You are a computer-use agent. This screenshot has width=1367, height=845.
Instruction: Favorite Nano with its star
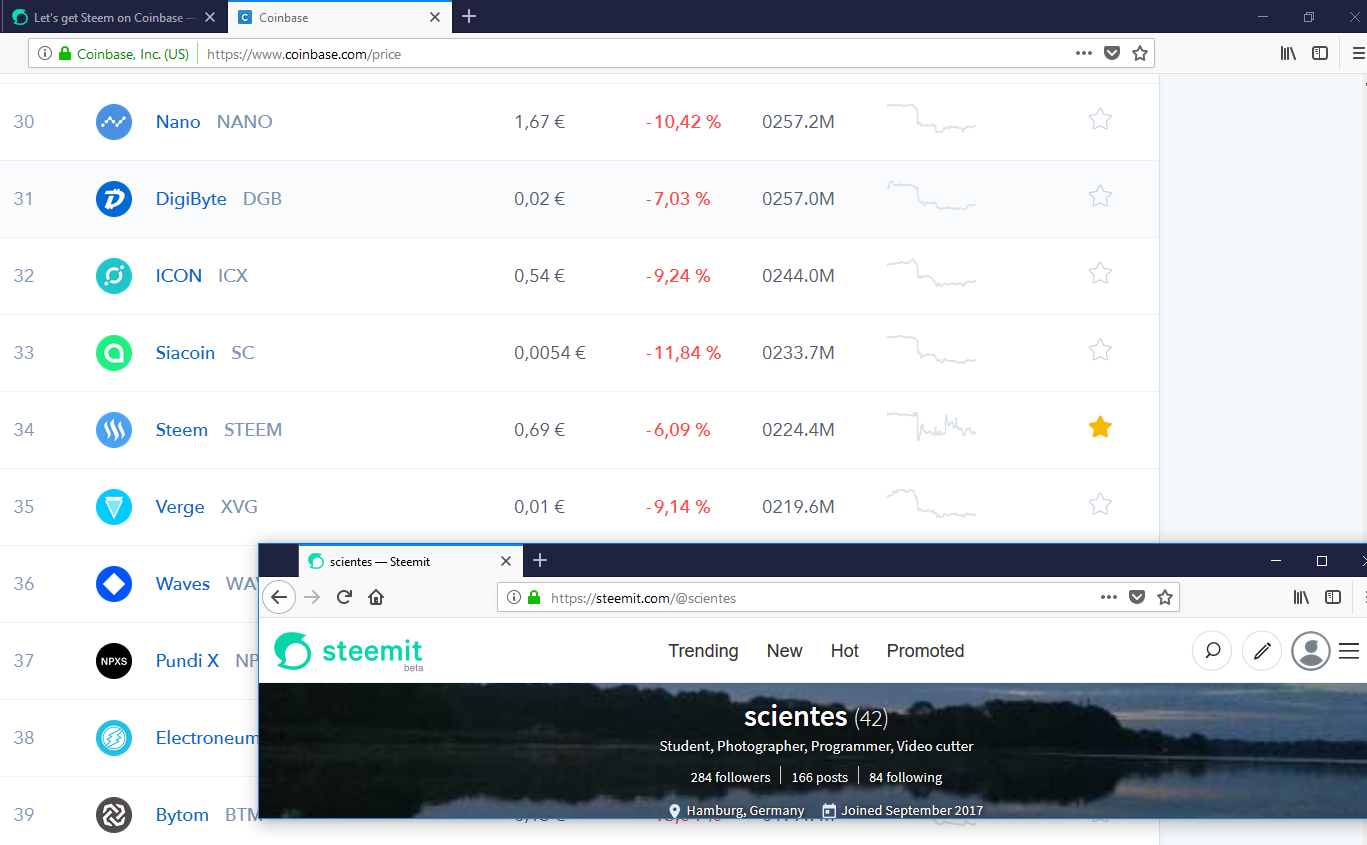[x=1100, y=120]
